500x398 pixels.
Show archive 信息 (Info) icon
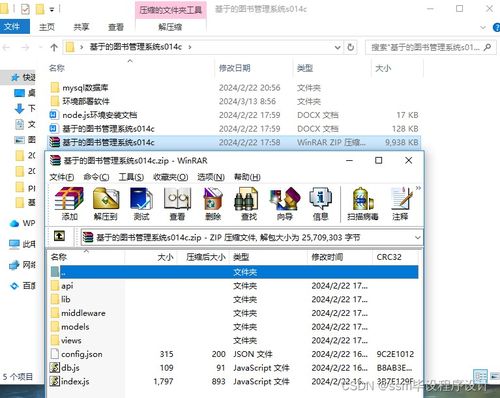pos(320,204)
